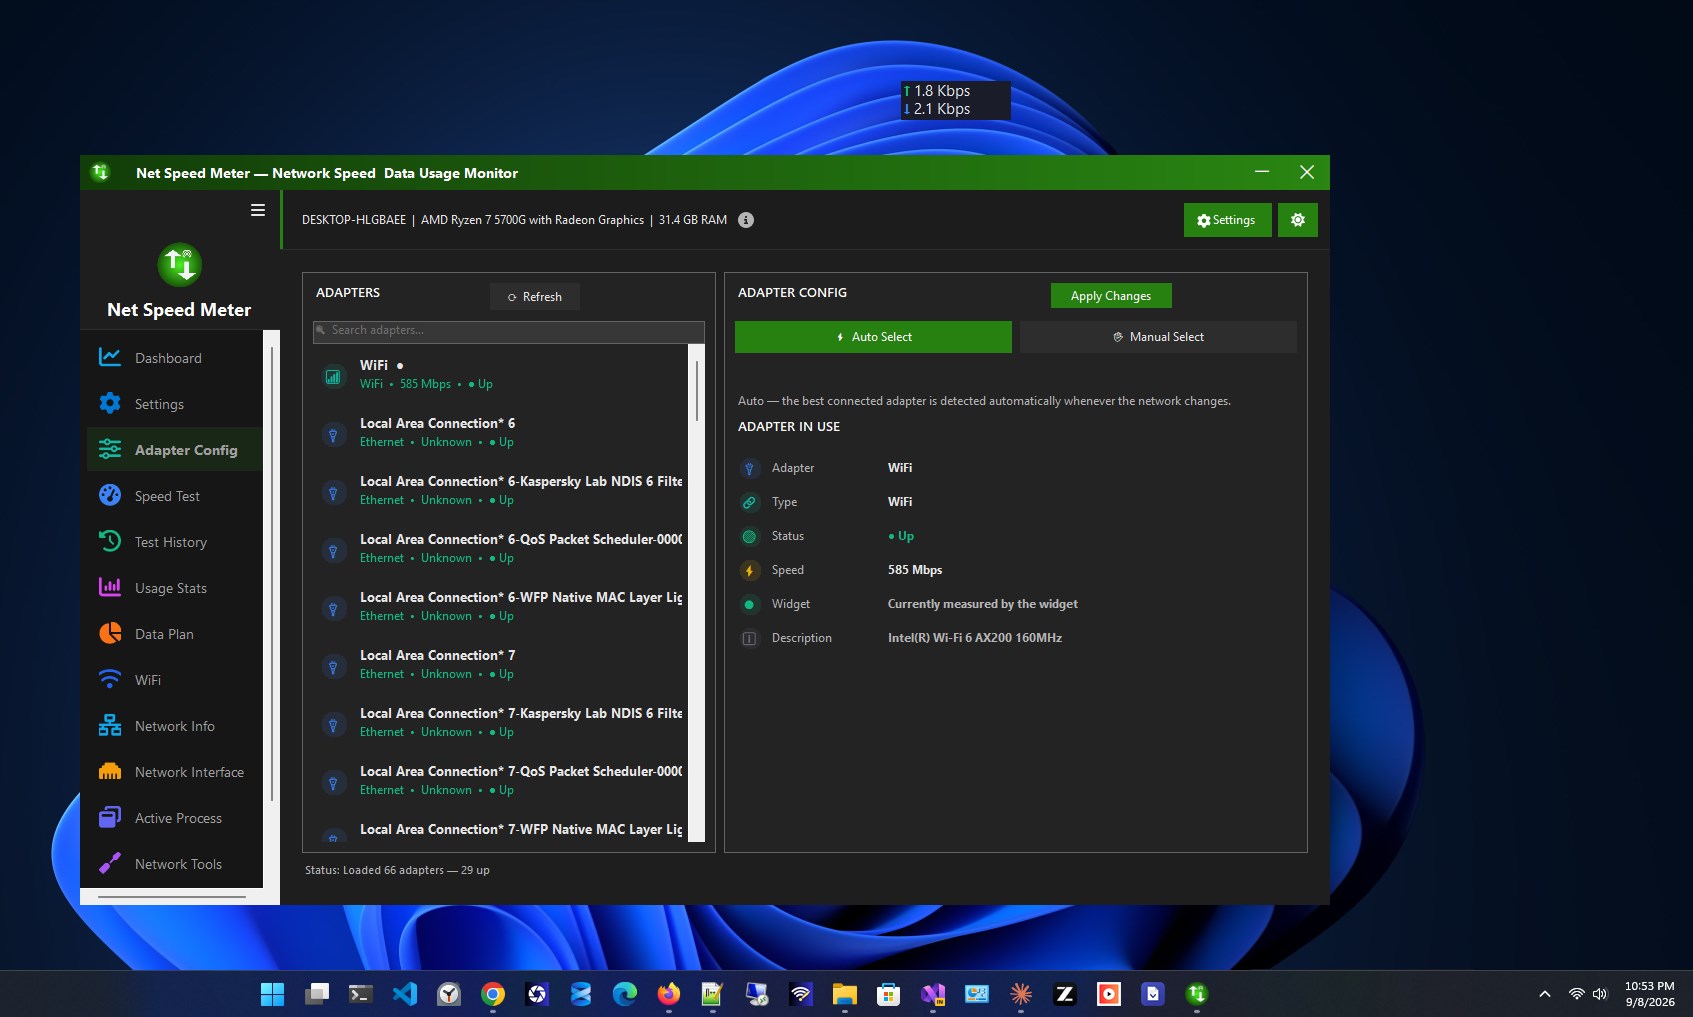Image resolution: width=1693 pixels, height=1017 pixels.
Task: Click green gear button beside Settings
Action: (1298, 220)
